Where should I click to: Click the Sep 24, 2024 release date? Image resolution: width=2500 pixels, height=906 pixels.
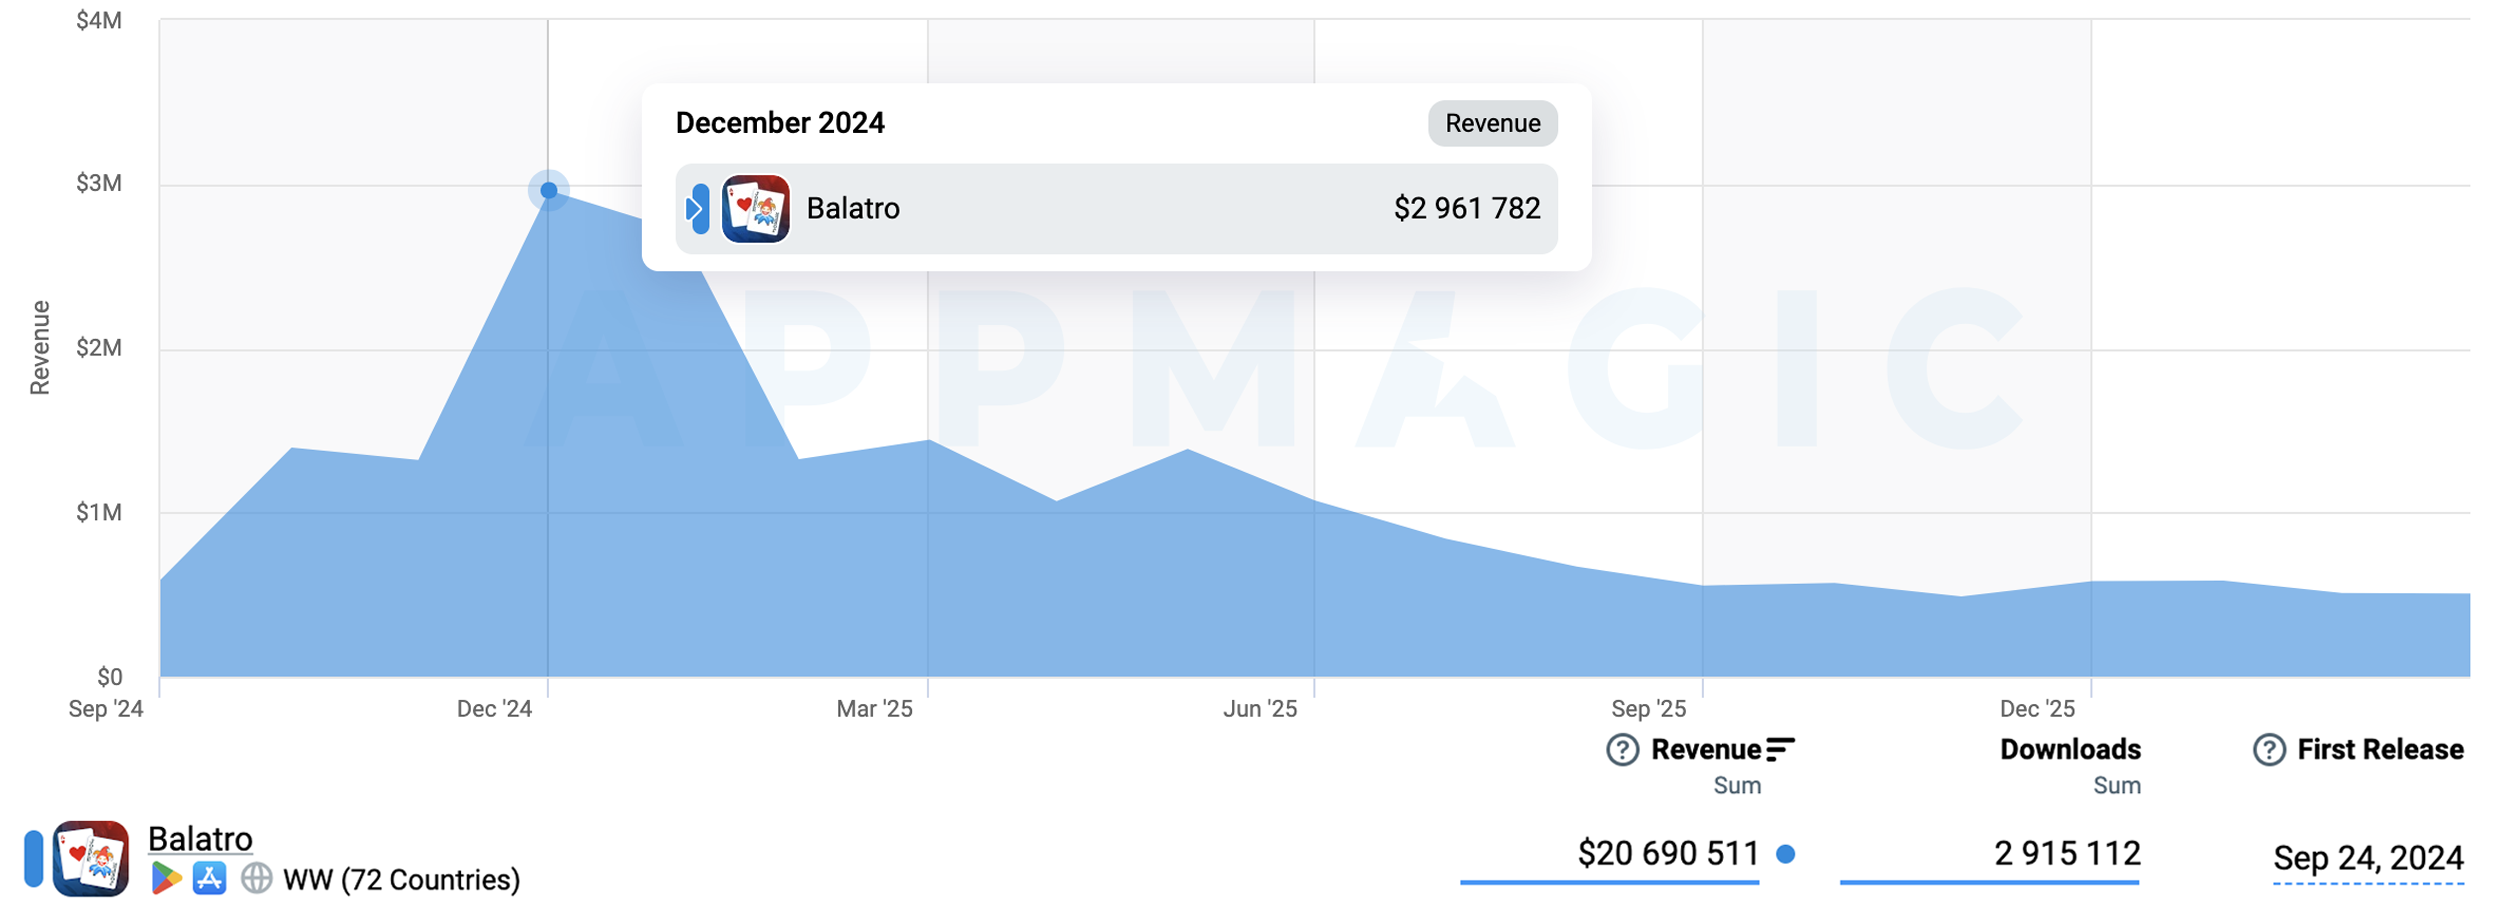(2367, 857)
